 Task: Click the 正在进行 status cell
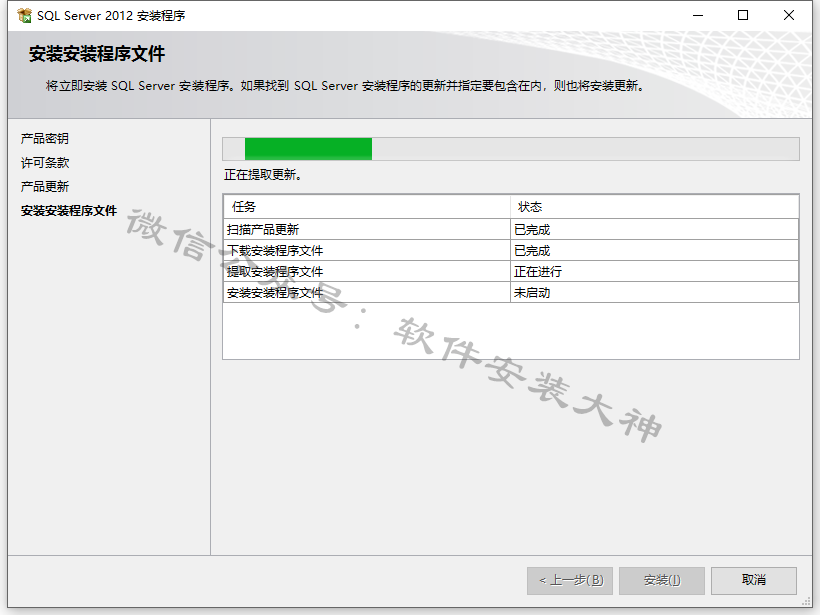(x=654, y=271)
